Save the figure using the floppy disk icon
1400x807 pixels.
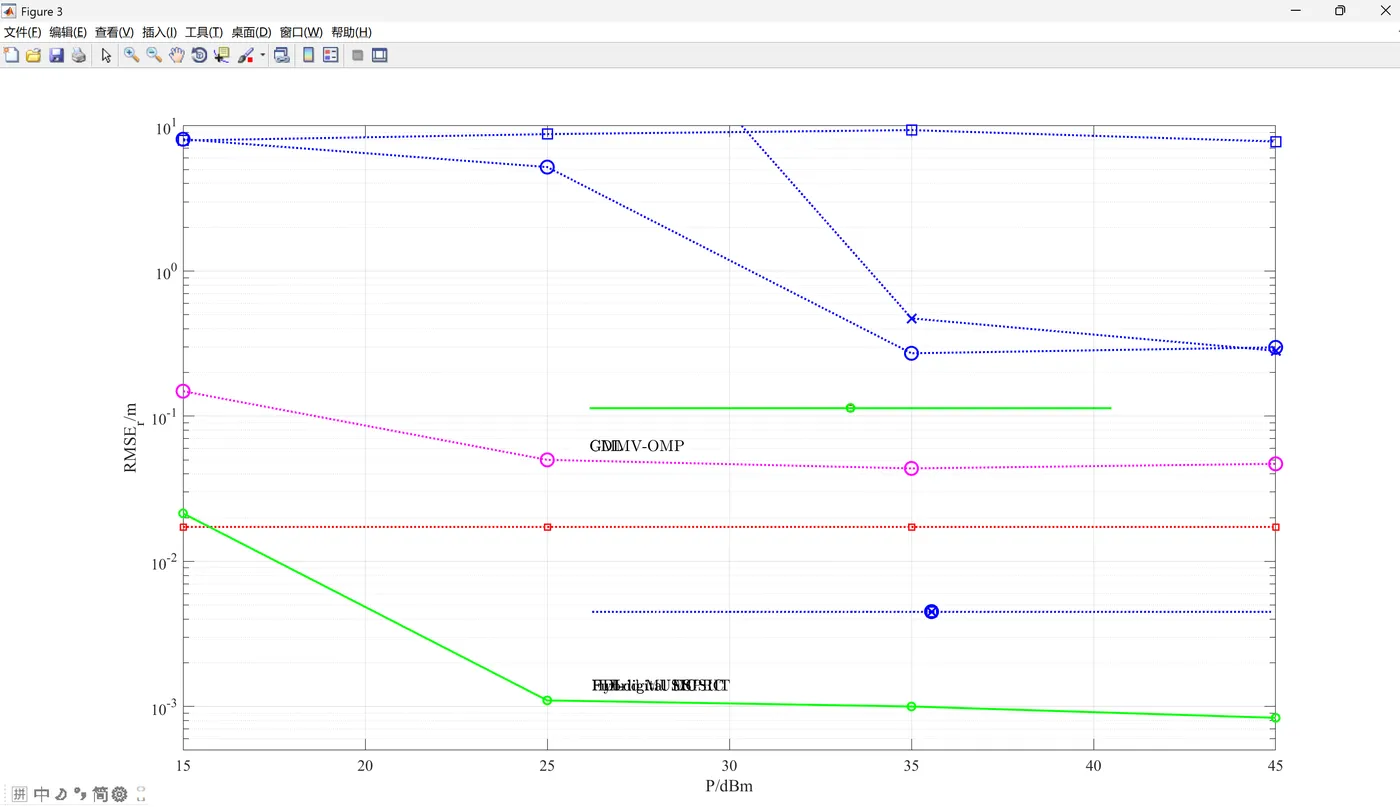(56, 55)
